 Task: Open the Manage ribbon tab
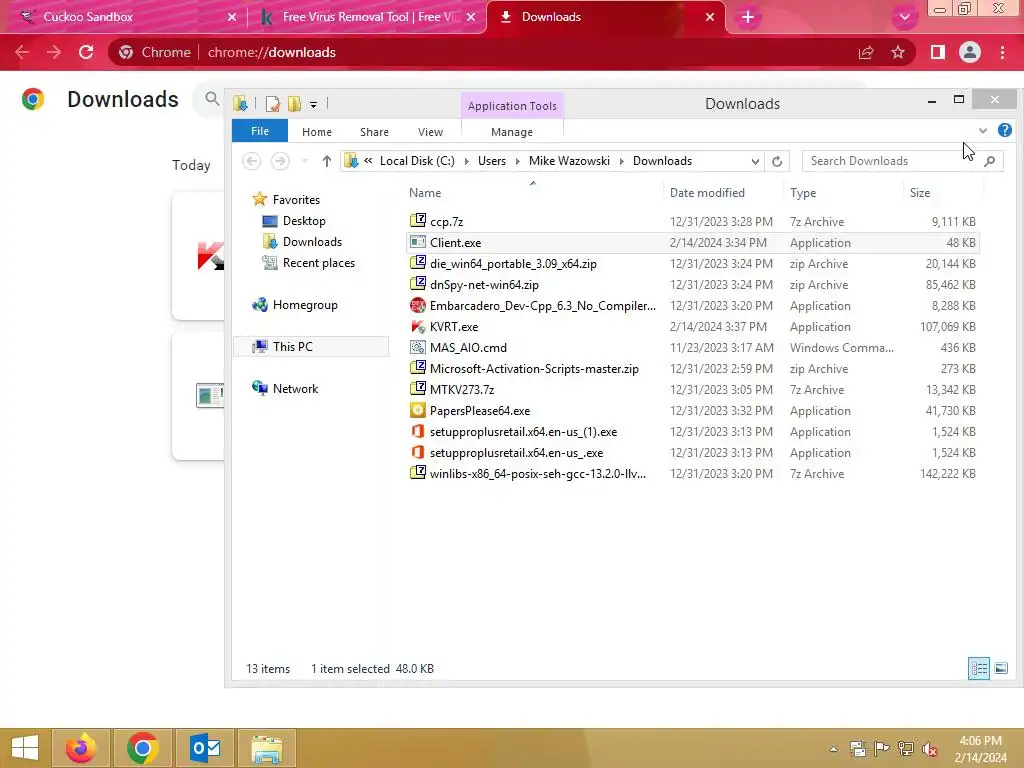[512, 132]
